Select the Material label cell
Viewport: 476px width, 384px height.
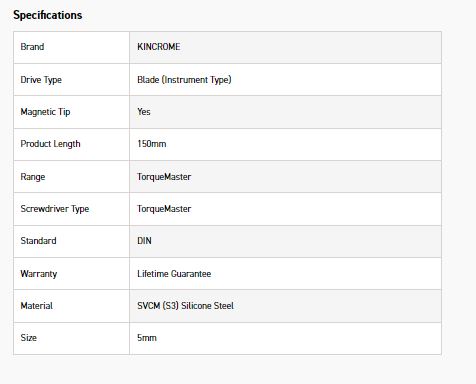(71, 306)
